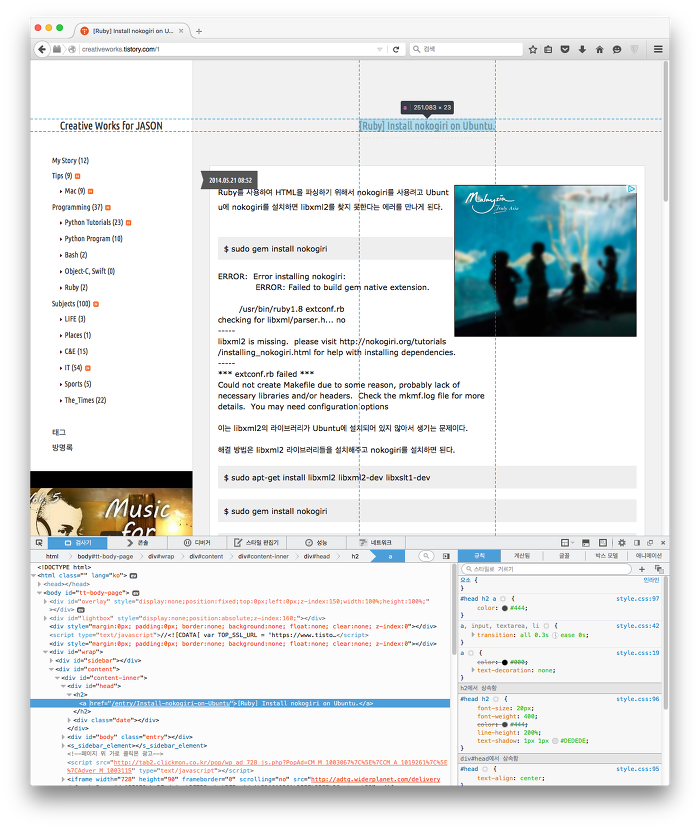Switch to the Console (콘솔) tab

(137, 543)
